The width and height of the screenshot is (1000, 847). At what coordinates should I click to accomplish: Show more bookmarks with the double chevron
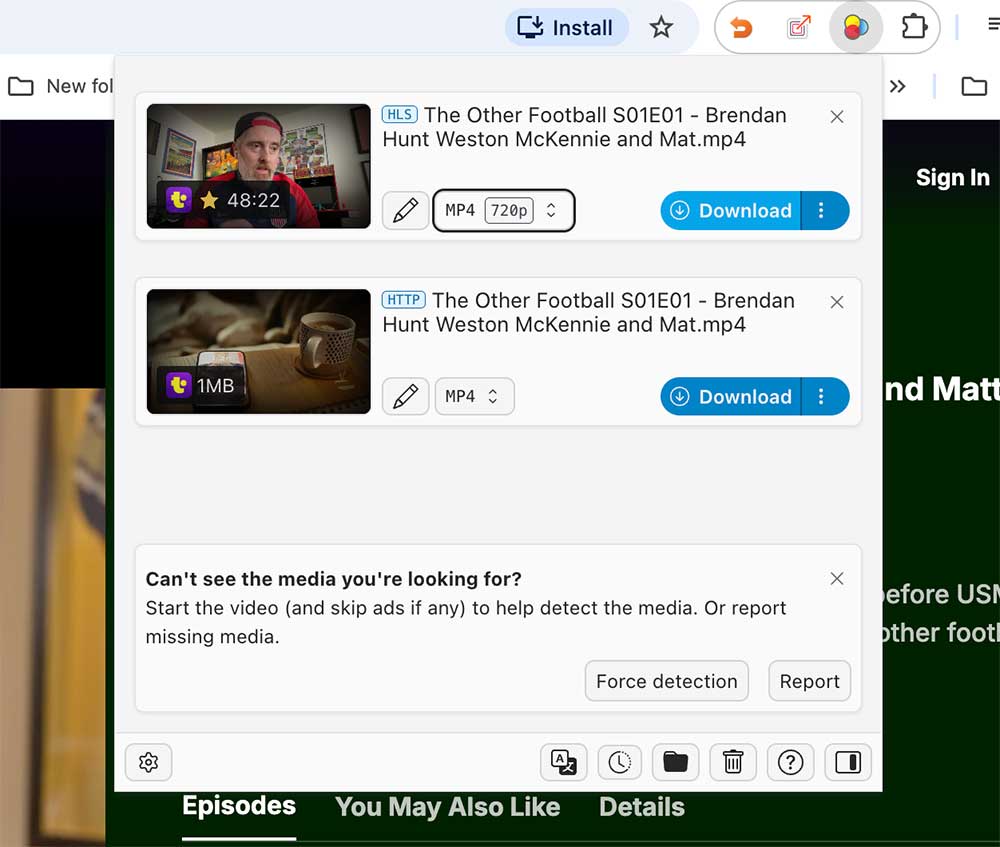pos(897,86)
